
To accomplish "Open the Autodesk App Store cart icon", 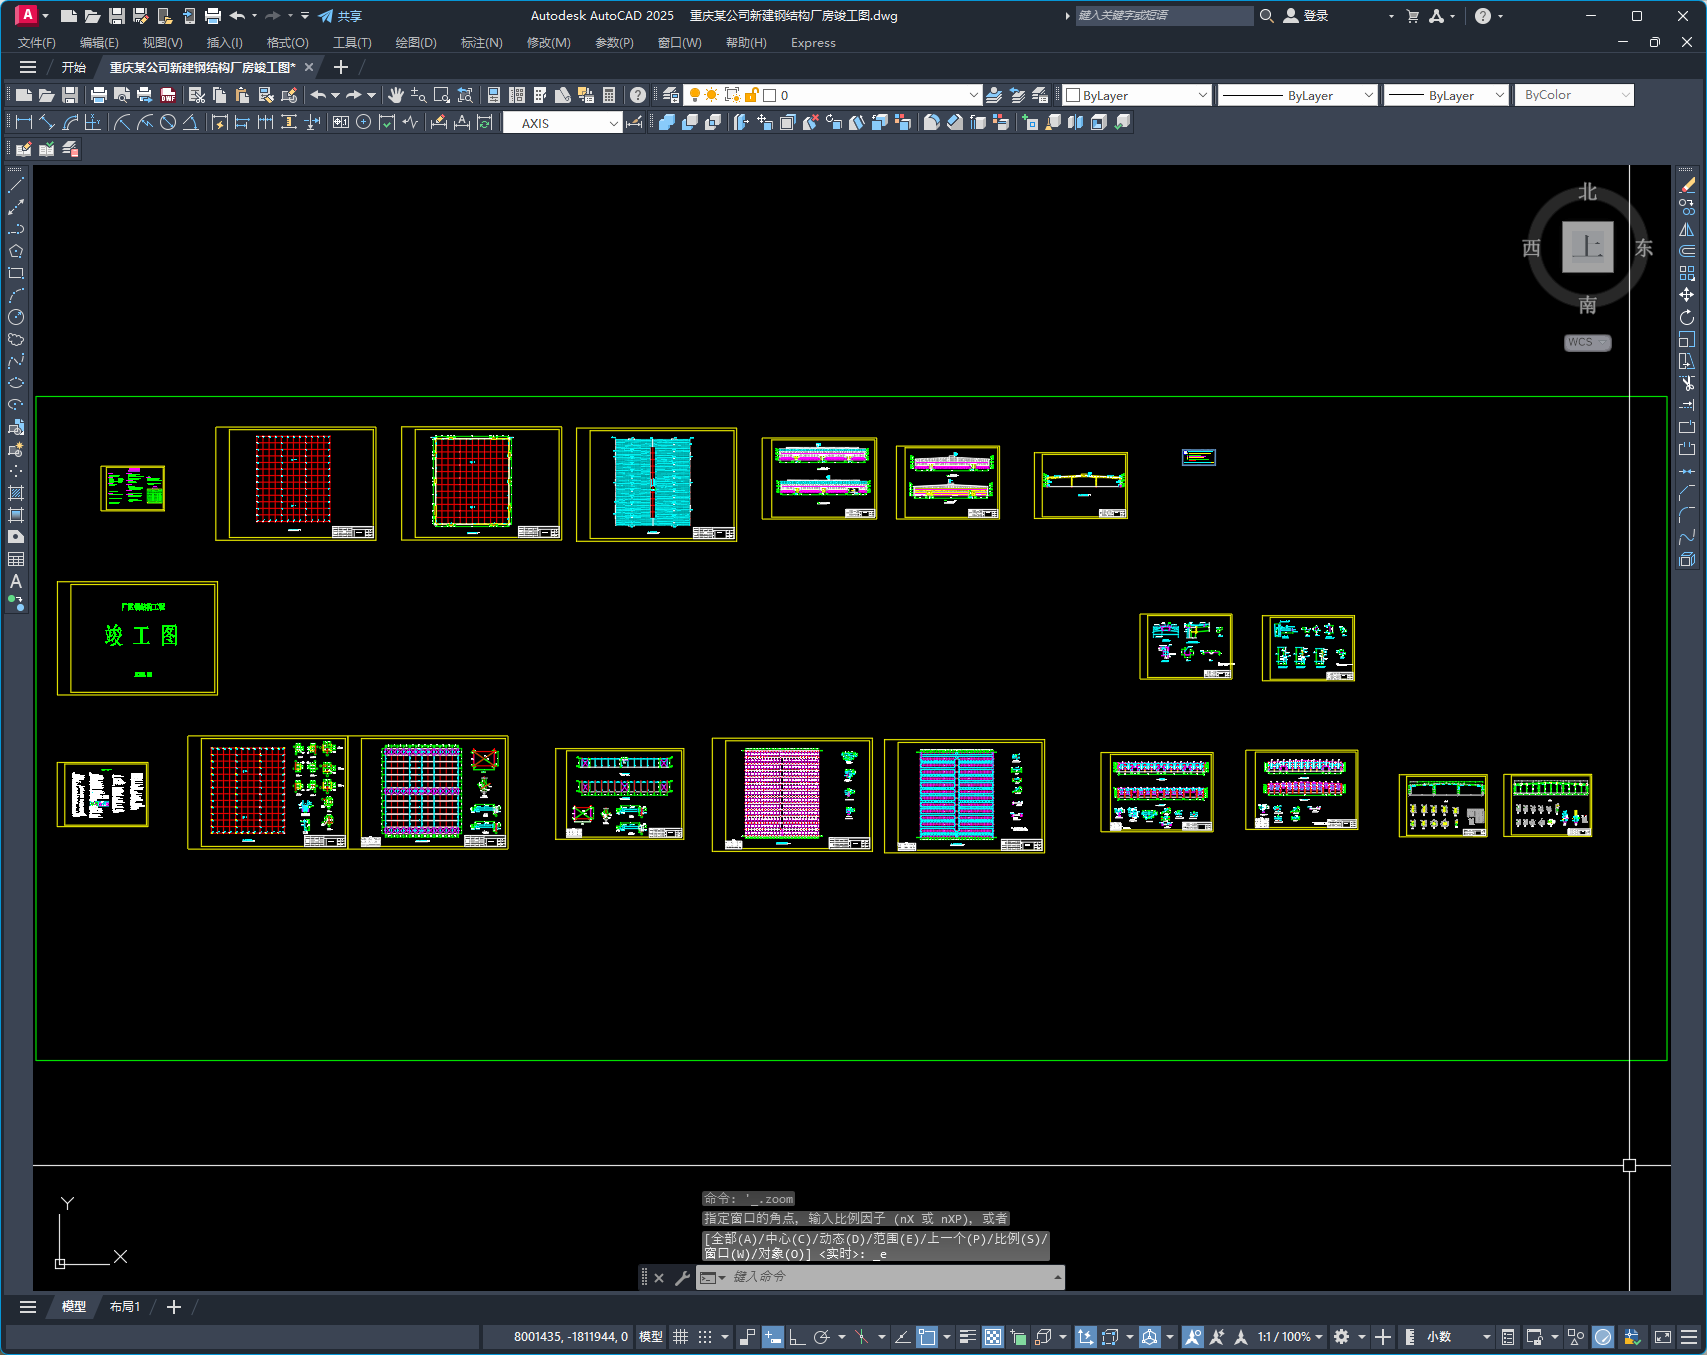I will pos(1412,16).
